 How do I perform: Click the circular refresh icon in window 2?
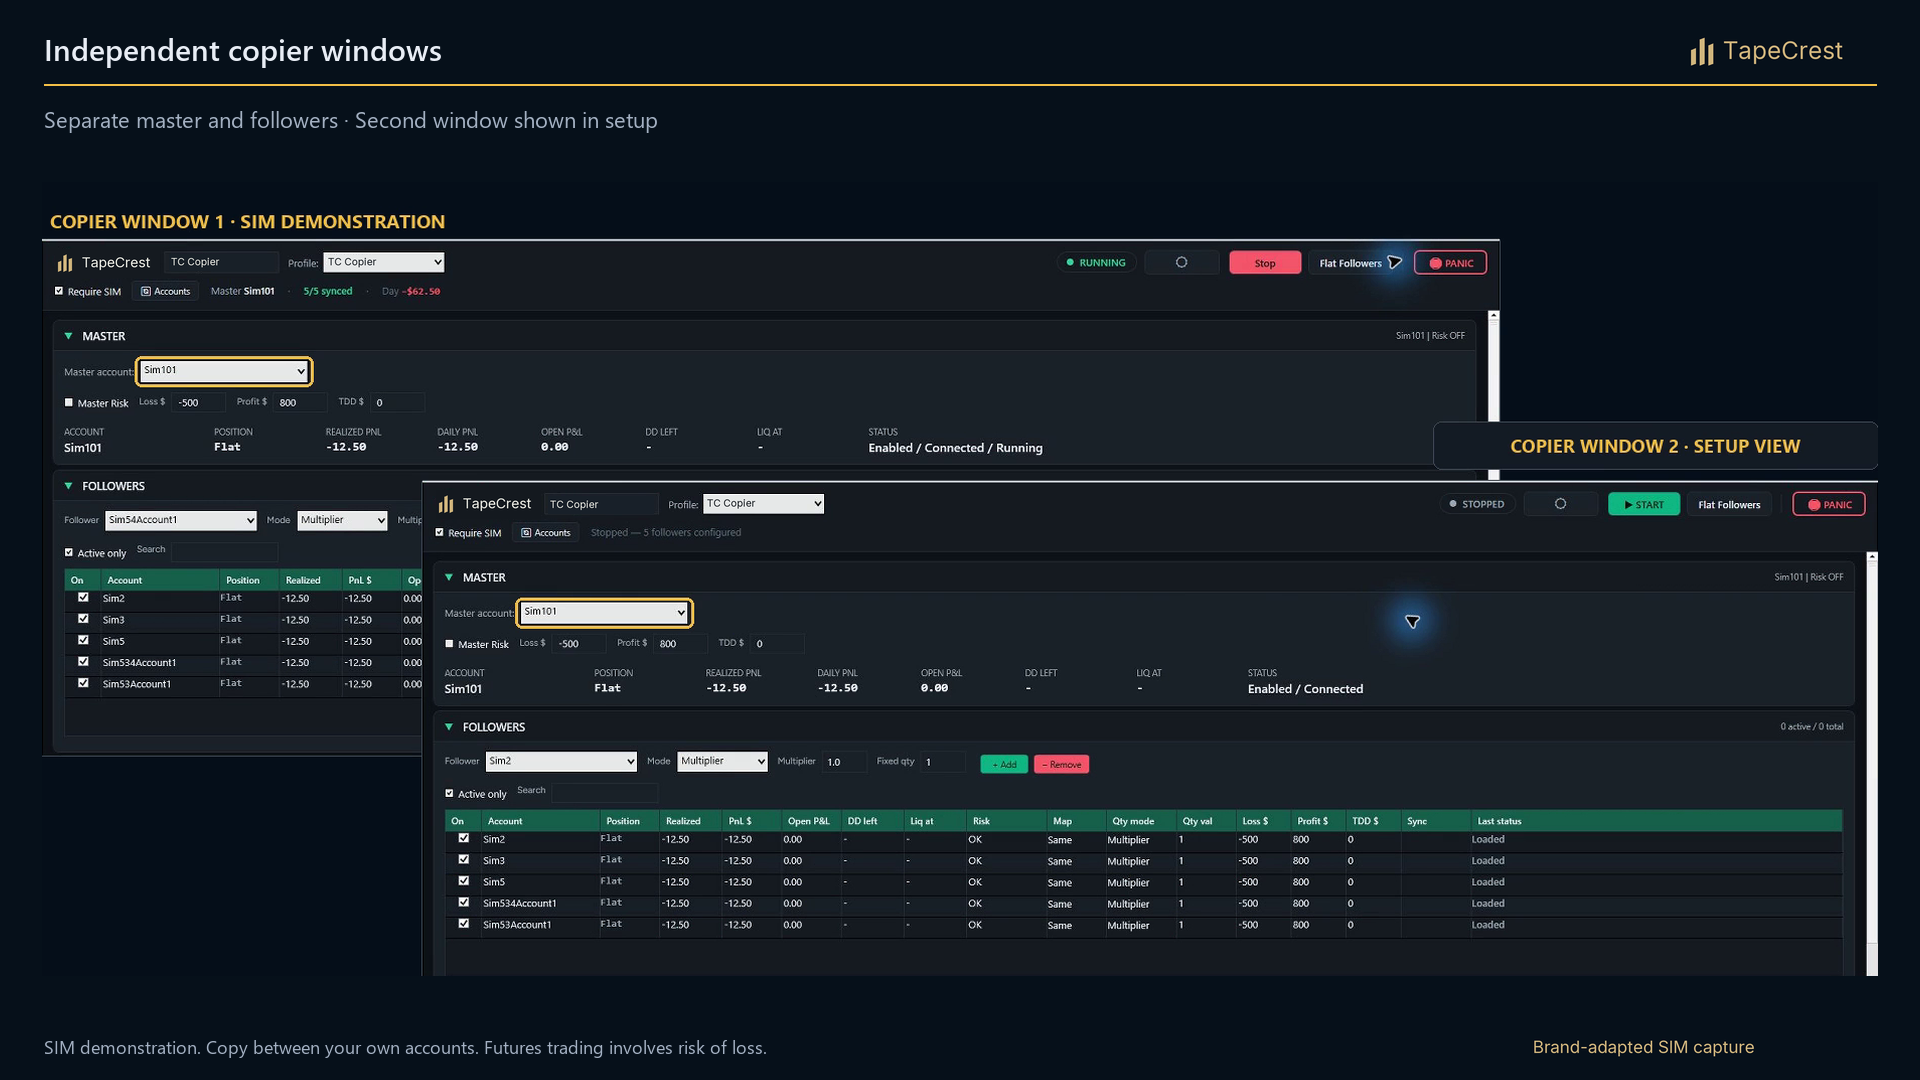[1560, 504]
